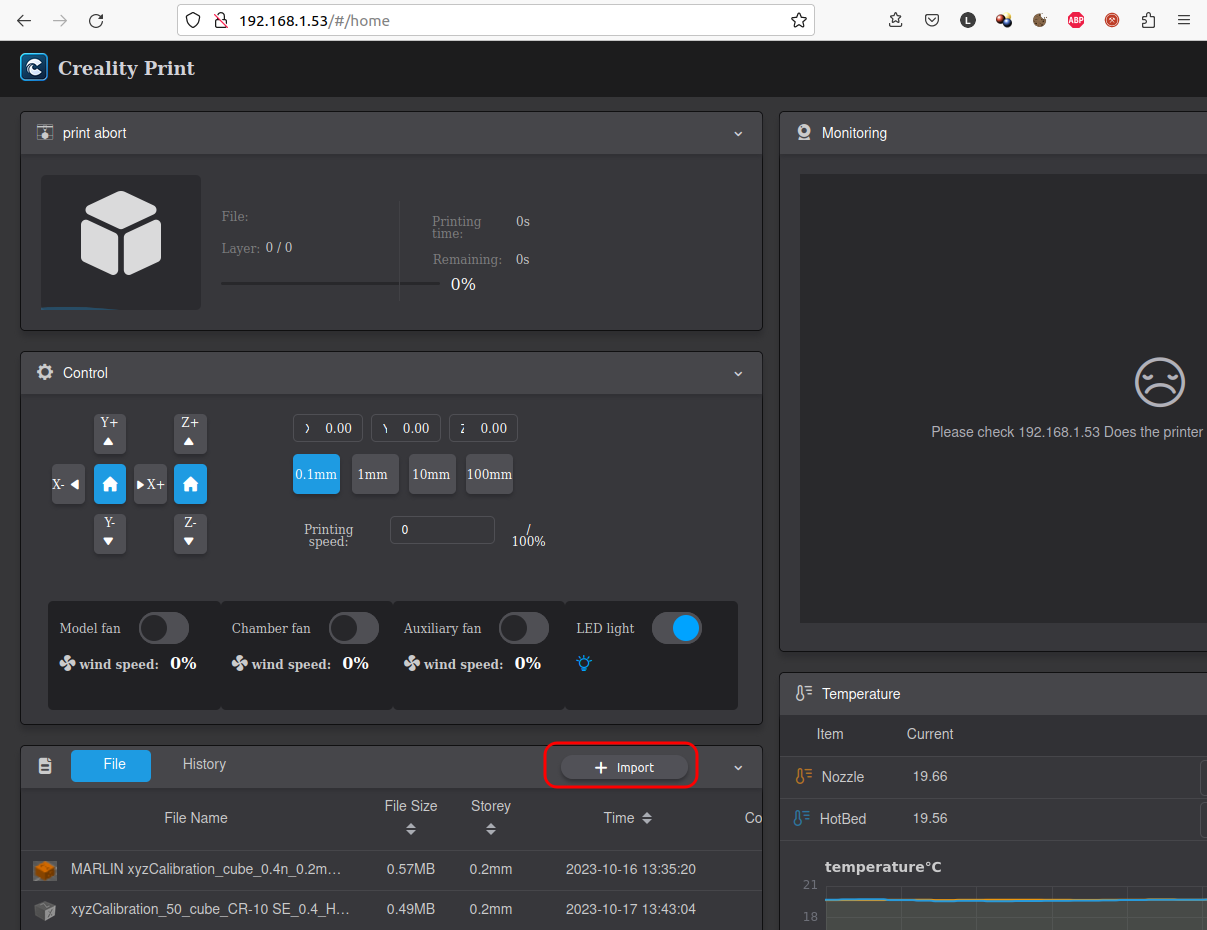Click the 0.57MB file size cell
This screenshot has width=1207, height=930.
point(411,869)
